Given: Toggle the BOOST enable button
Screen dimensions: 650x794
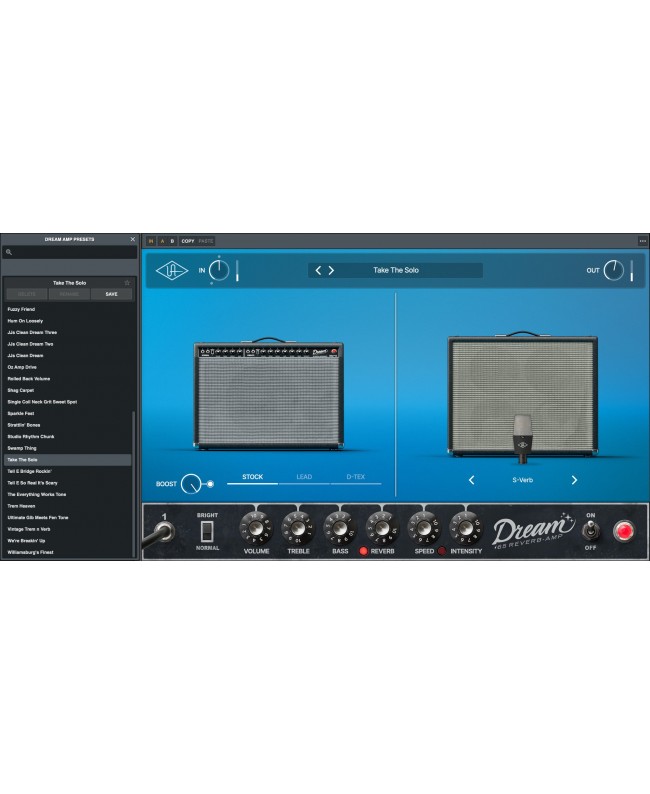Looking at the screenshot, I should (x=210, y=484).
